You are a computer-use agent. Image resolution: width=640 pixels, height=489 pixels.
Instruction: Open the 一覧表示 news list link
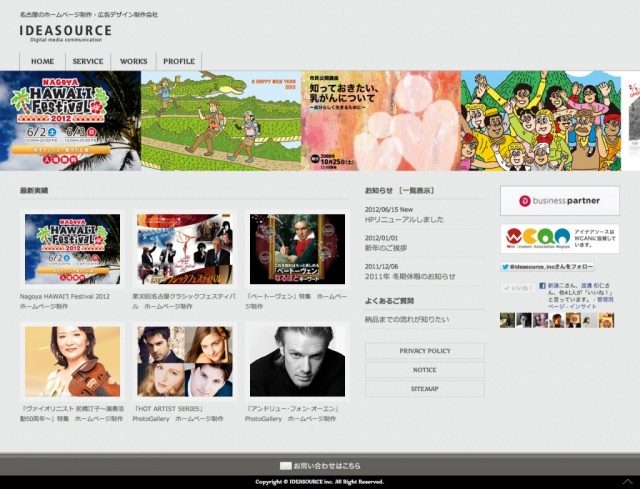pyautogui.click(x=416, y=190)
